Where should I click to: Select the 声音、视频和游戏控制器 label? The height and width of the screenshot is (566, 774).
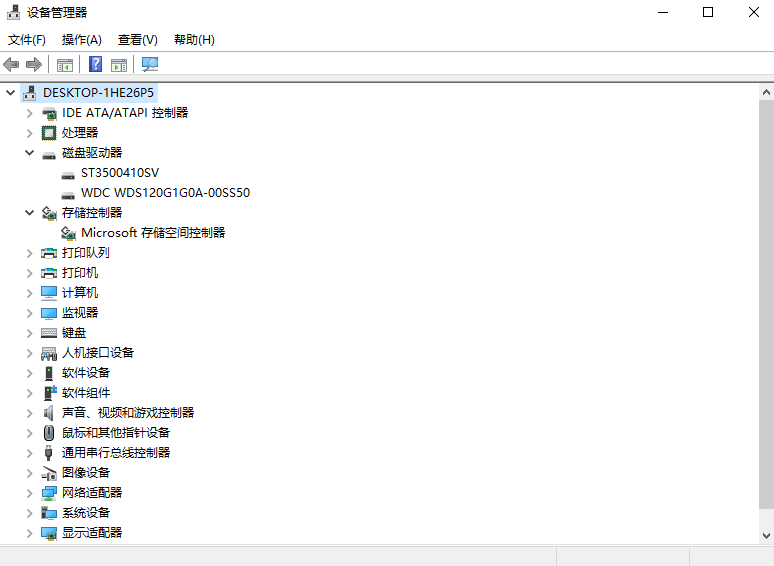[x=128, y=413]
